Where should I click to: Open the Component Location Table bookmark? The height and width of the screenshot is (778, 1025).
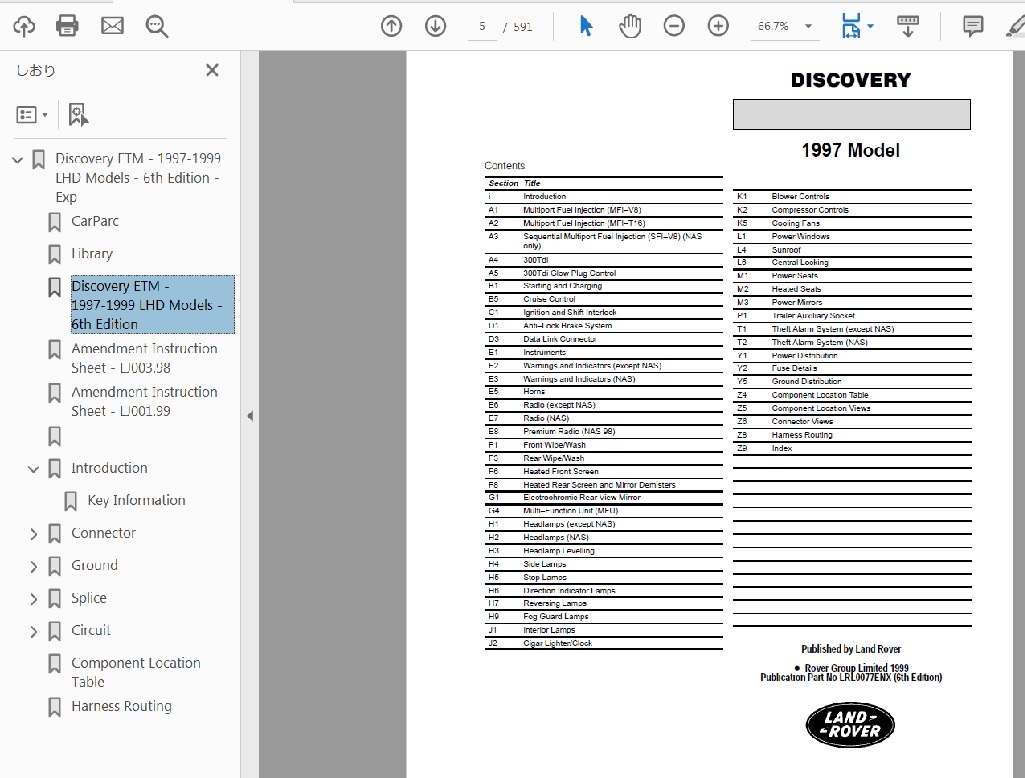click(x=136, y=672)
